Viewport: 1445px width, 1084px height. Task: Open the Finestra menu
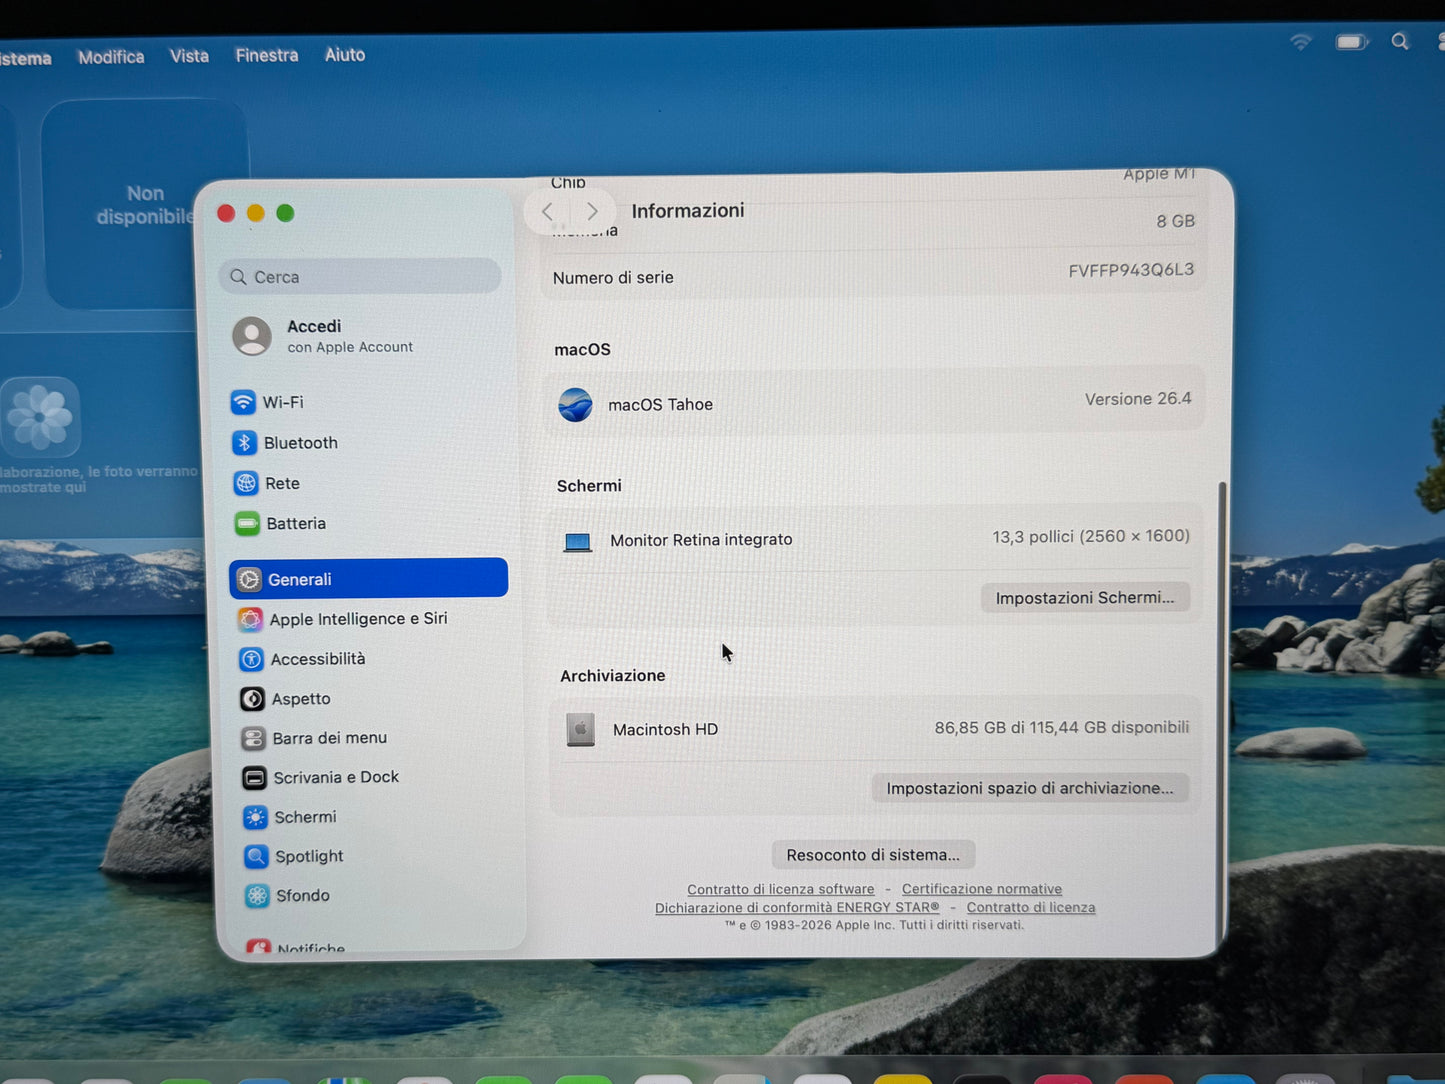coord(267,55)
